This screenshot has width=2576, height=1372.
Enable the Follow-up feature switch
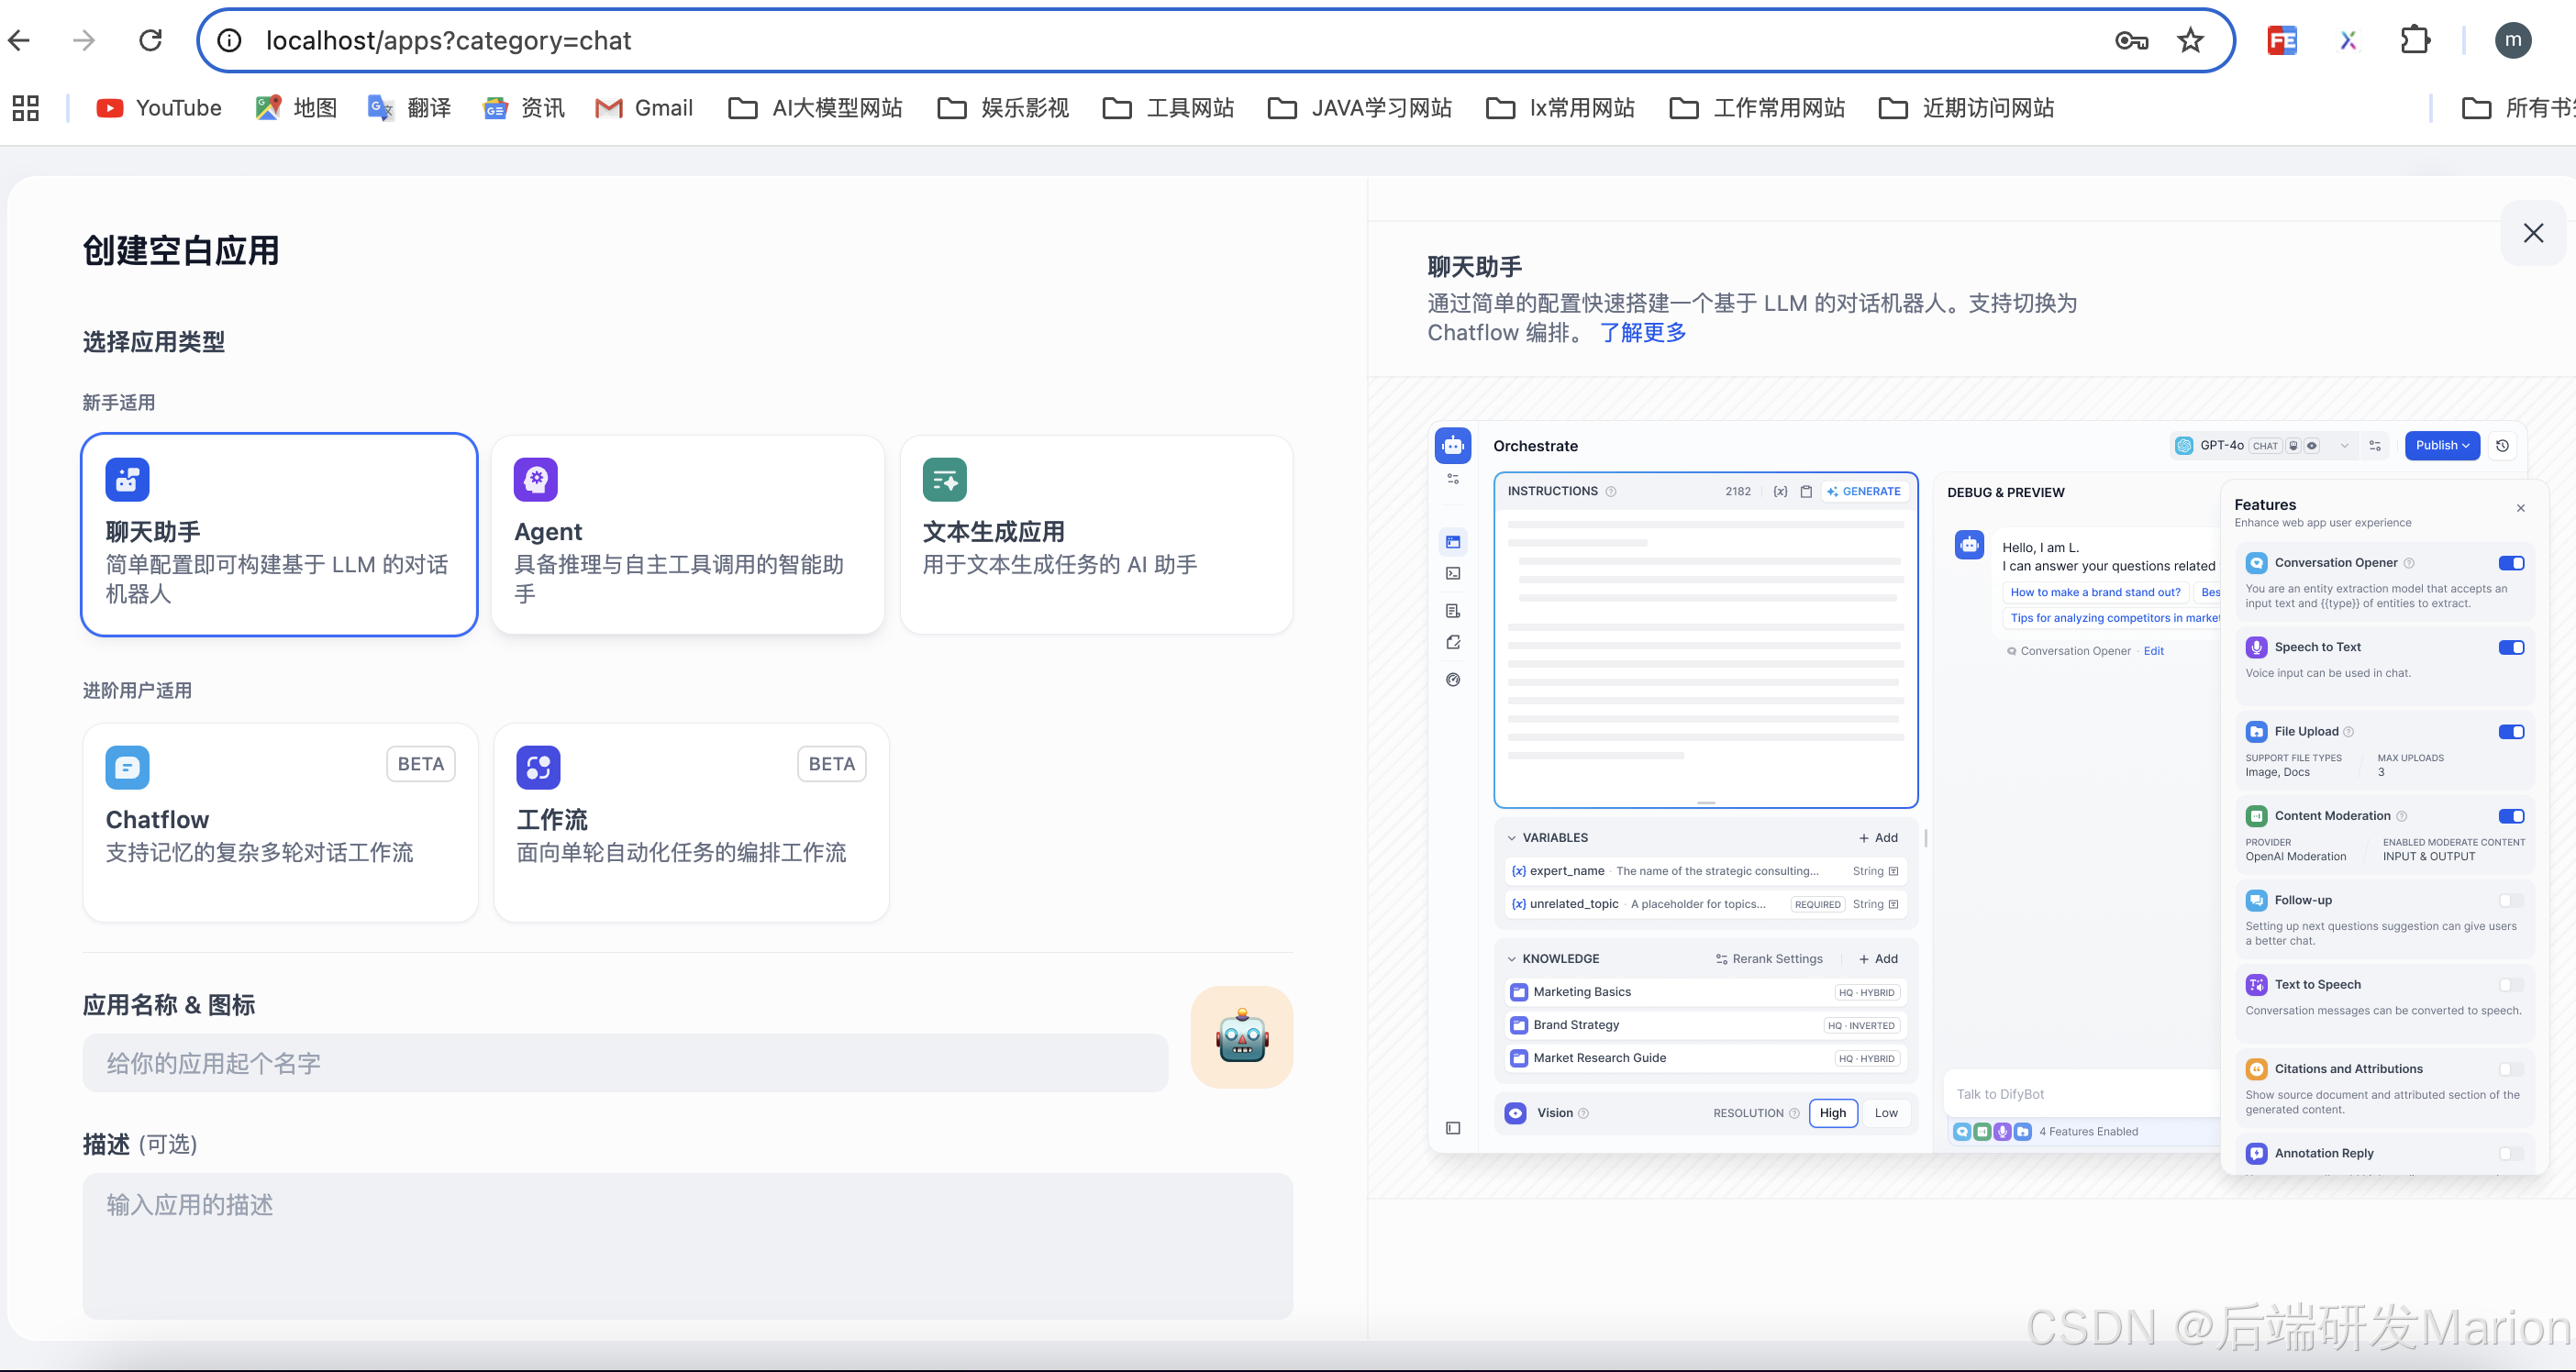coord(2510,900)
